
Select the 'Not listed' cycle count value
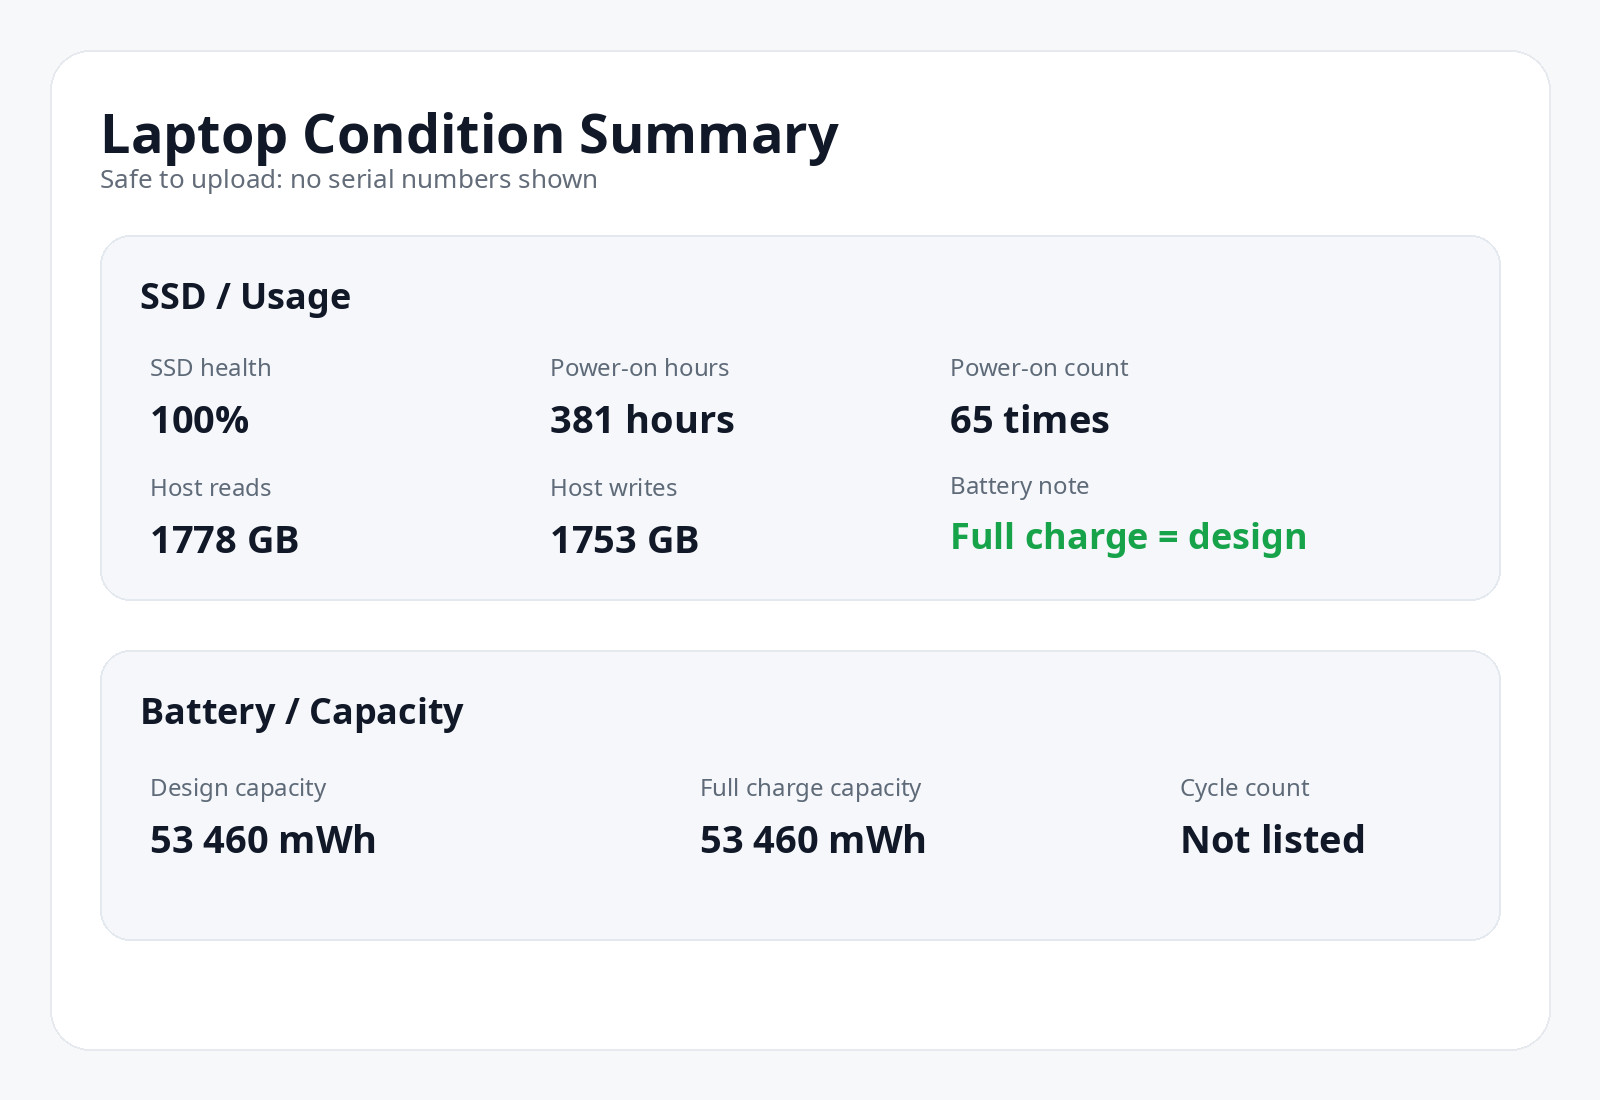pos(1273,840)
